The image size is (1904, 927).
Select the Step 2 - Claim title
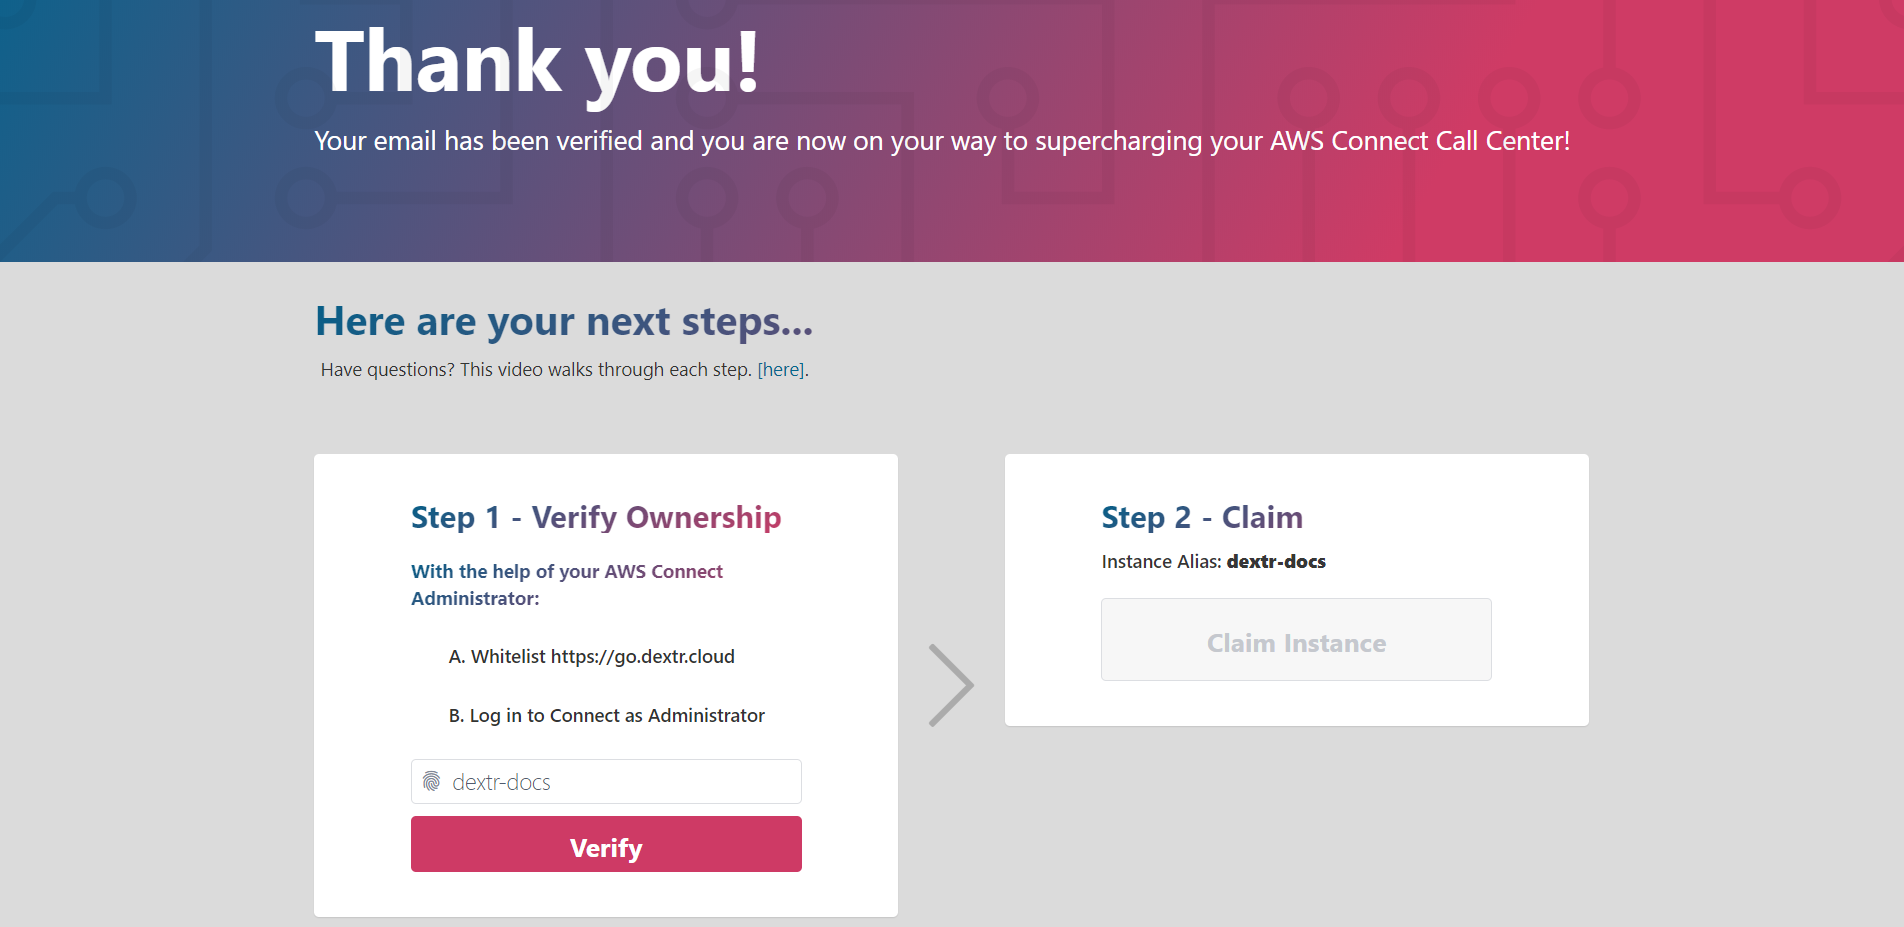[x=1202, y=517]
